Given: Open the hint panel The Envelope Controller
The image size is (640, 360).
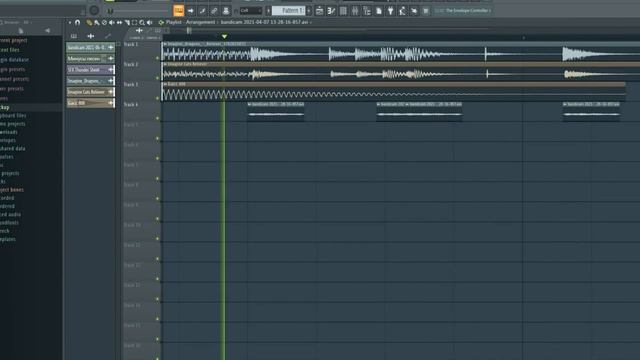Looking at the screenshot, I should click(463, 11).
